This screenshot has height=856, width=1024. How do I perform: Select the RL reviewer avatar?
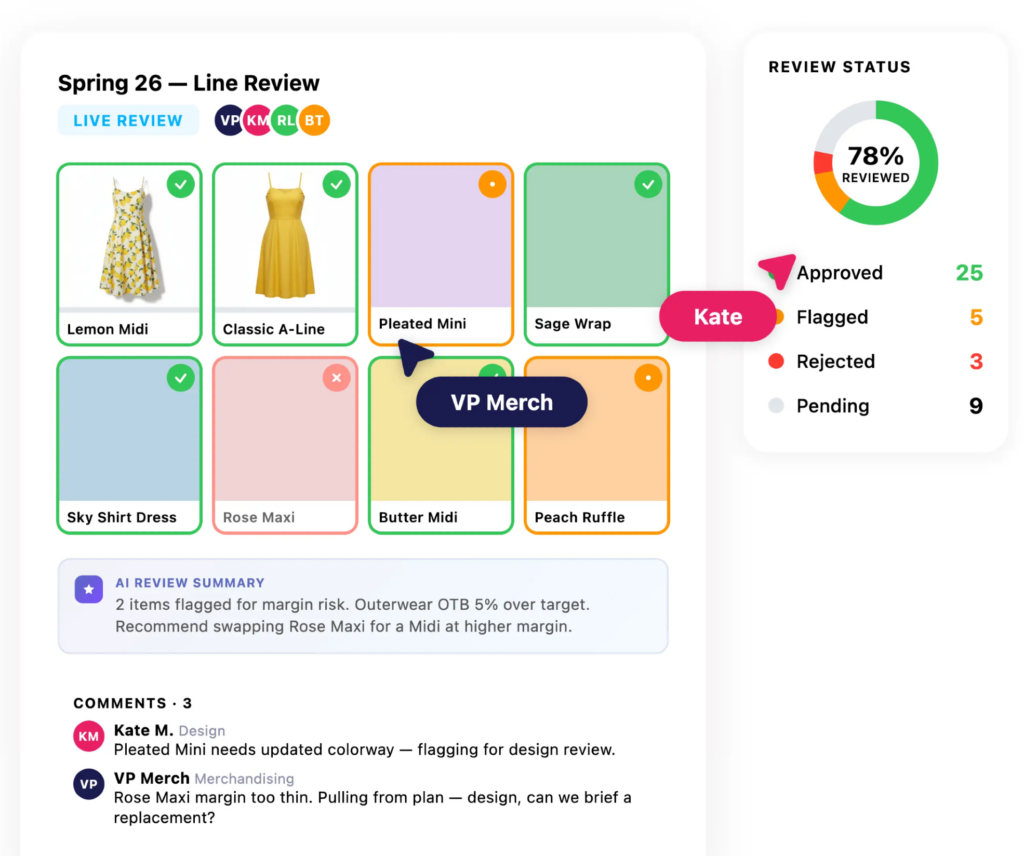(x=285, y=120)
